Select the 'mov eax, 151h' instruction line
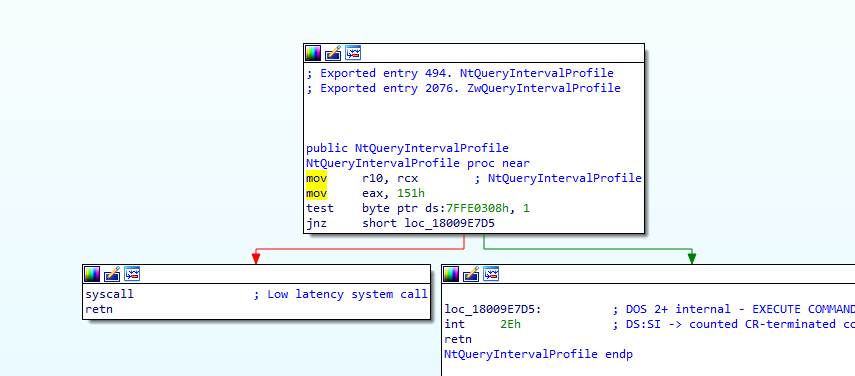 tap(365, 193)
